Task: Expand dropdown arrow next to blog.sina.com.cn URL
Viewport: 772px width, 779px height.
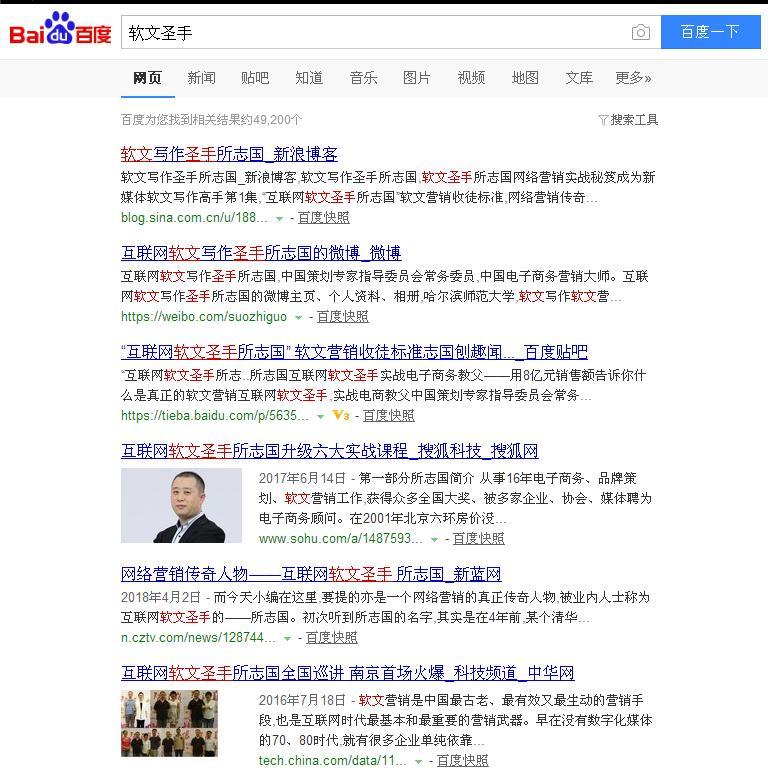Action: [280, 219]
